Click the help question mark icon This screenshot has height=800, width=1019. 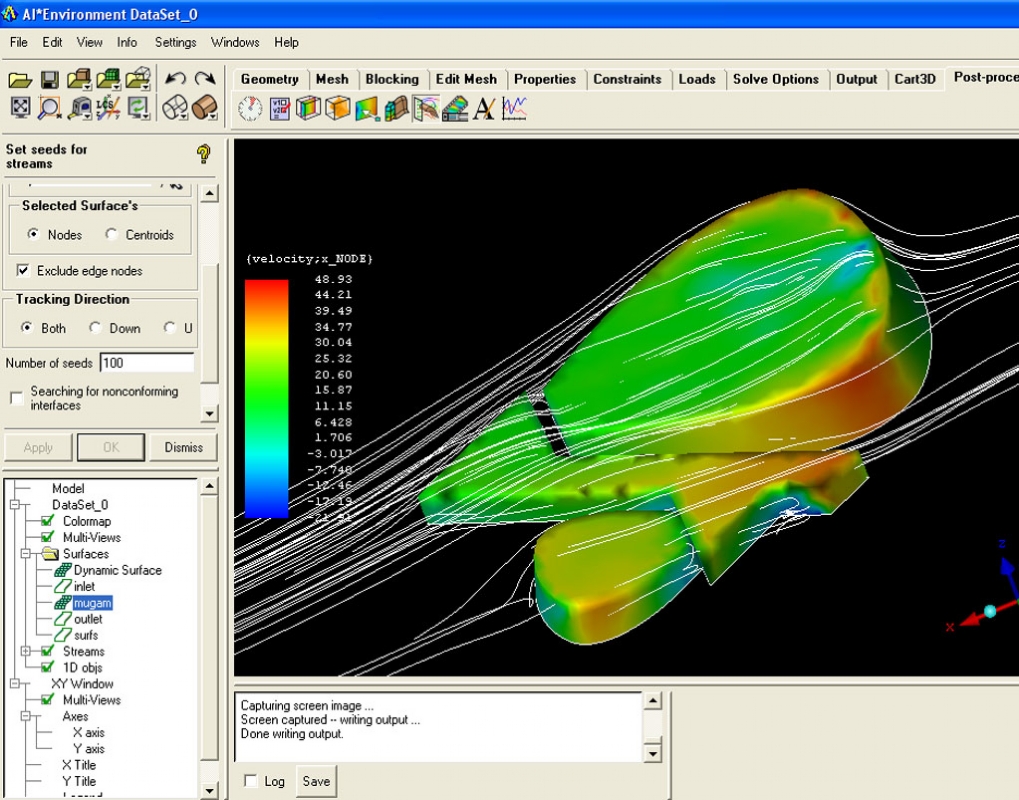(x=204, y=154)
